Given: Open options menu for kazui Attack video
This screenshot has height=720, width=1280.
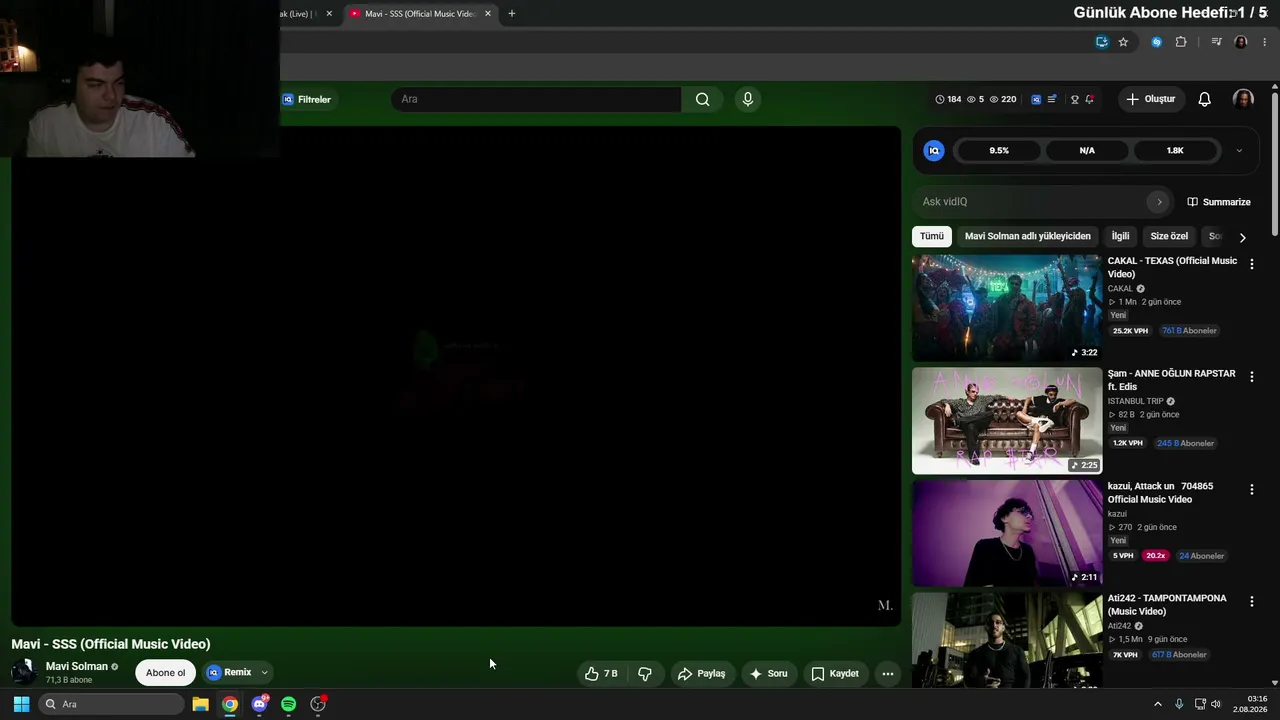Looking at the screenshot, I should tap(1251, 489).
